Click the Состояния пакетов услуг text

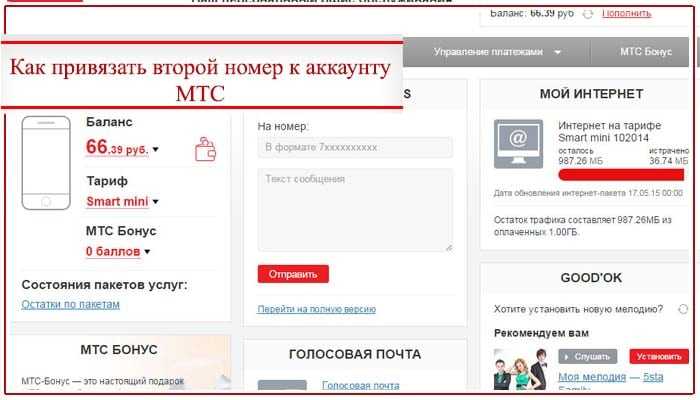tap(104, 285)
